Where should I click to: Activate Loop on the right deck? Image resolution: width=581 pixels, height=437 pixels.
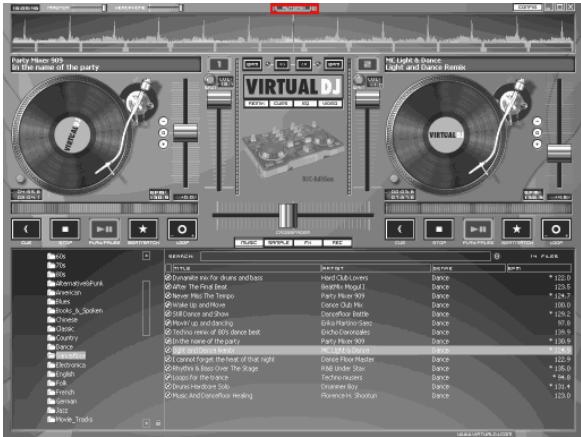pos(556,229)
